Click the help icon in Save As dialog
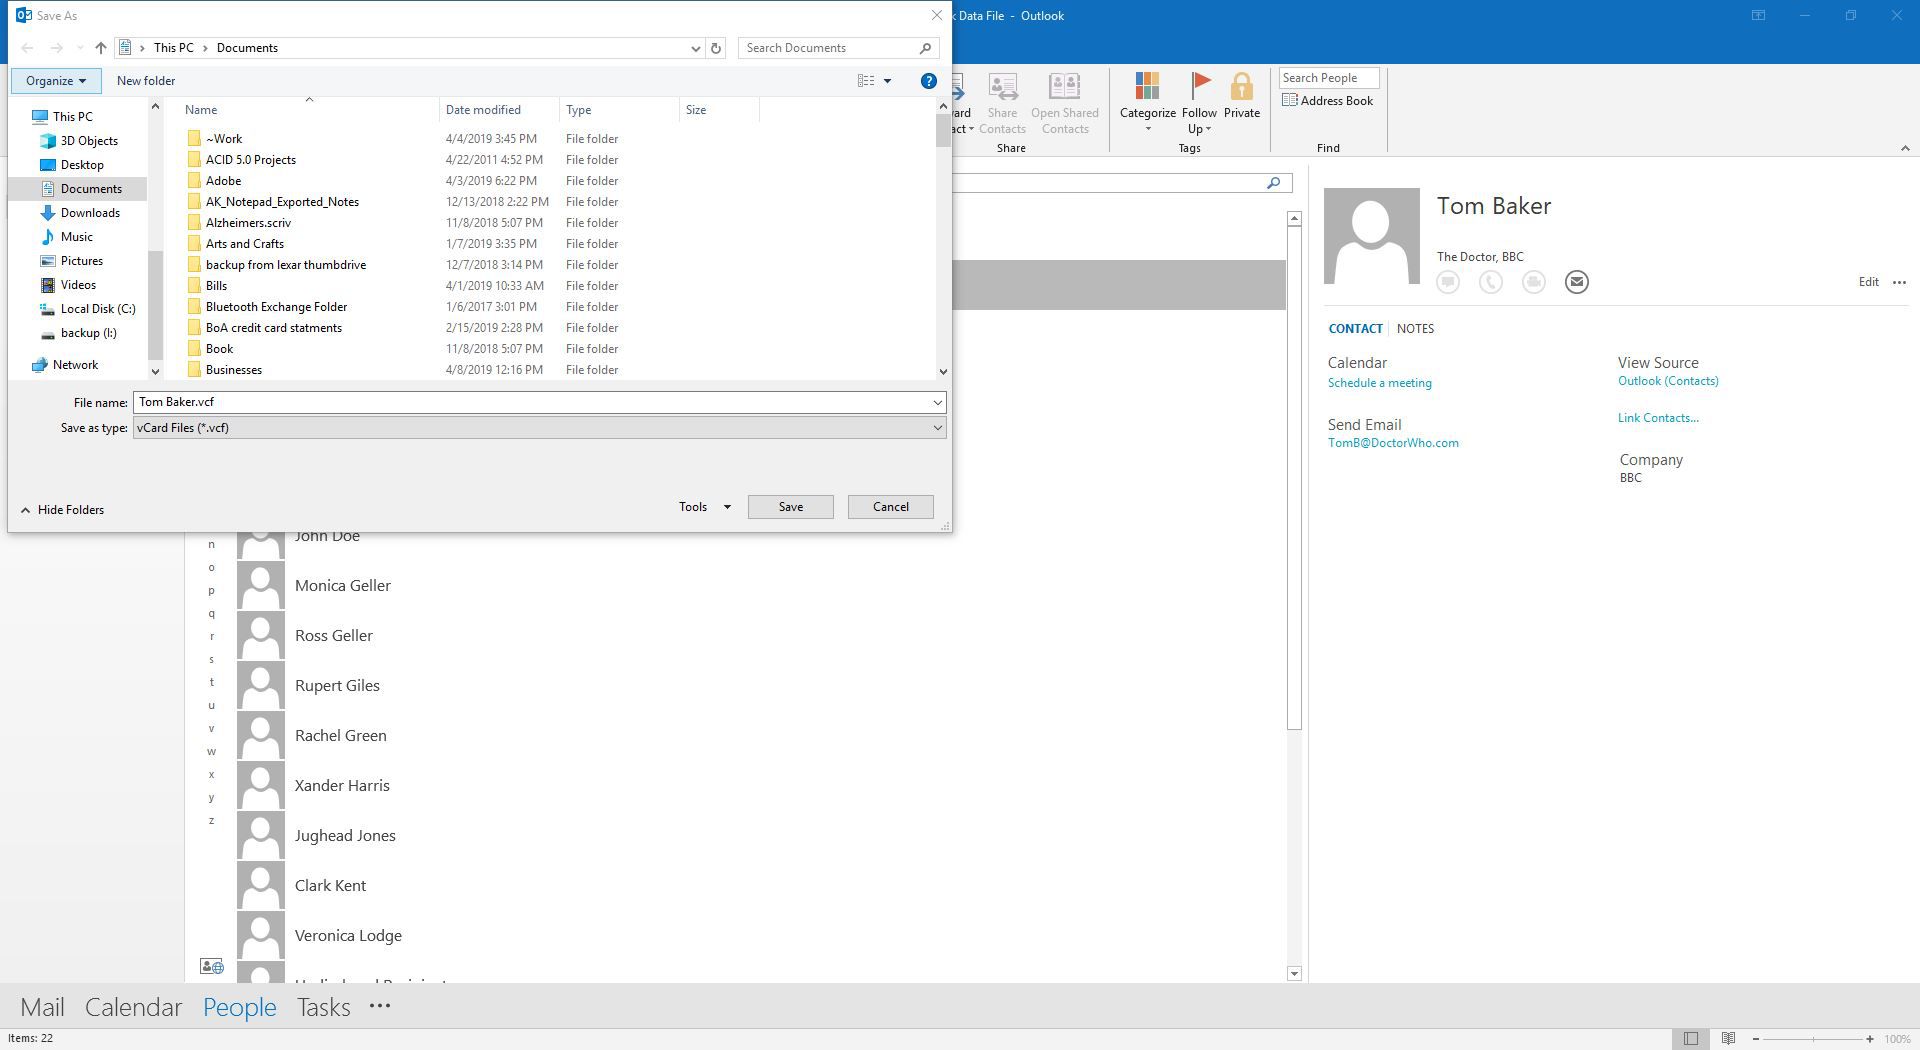 coord(928,81)
